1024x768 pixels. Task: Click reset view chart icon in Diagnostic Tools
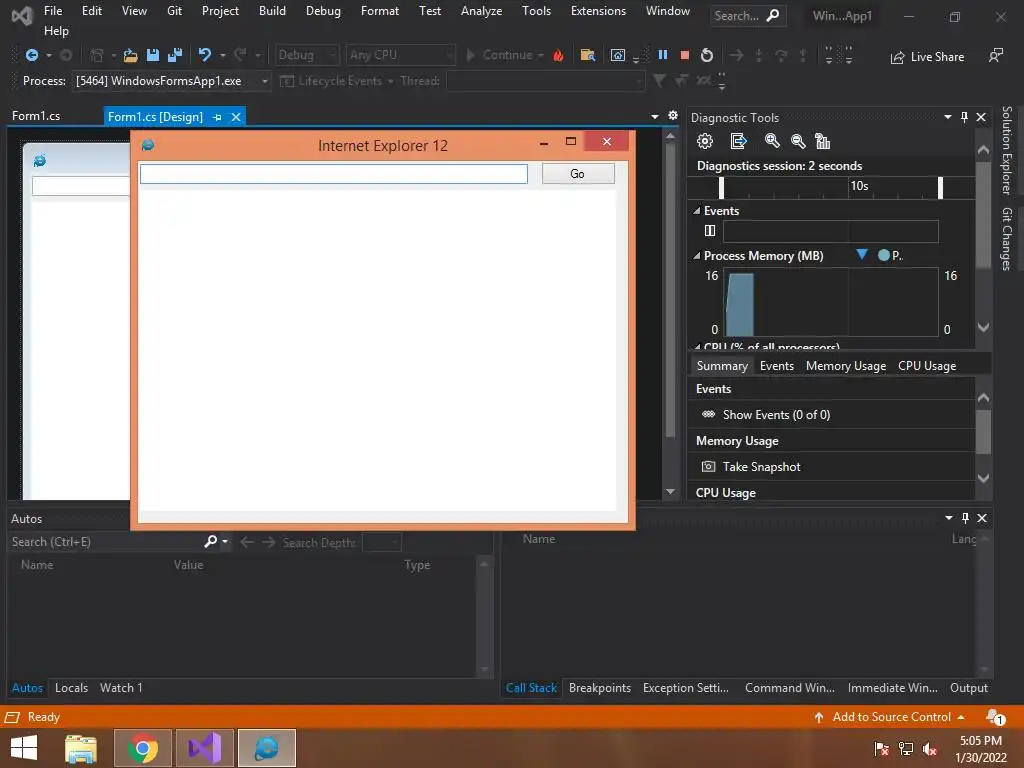pyautogui.click(x=822, y=141)
